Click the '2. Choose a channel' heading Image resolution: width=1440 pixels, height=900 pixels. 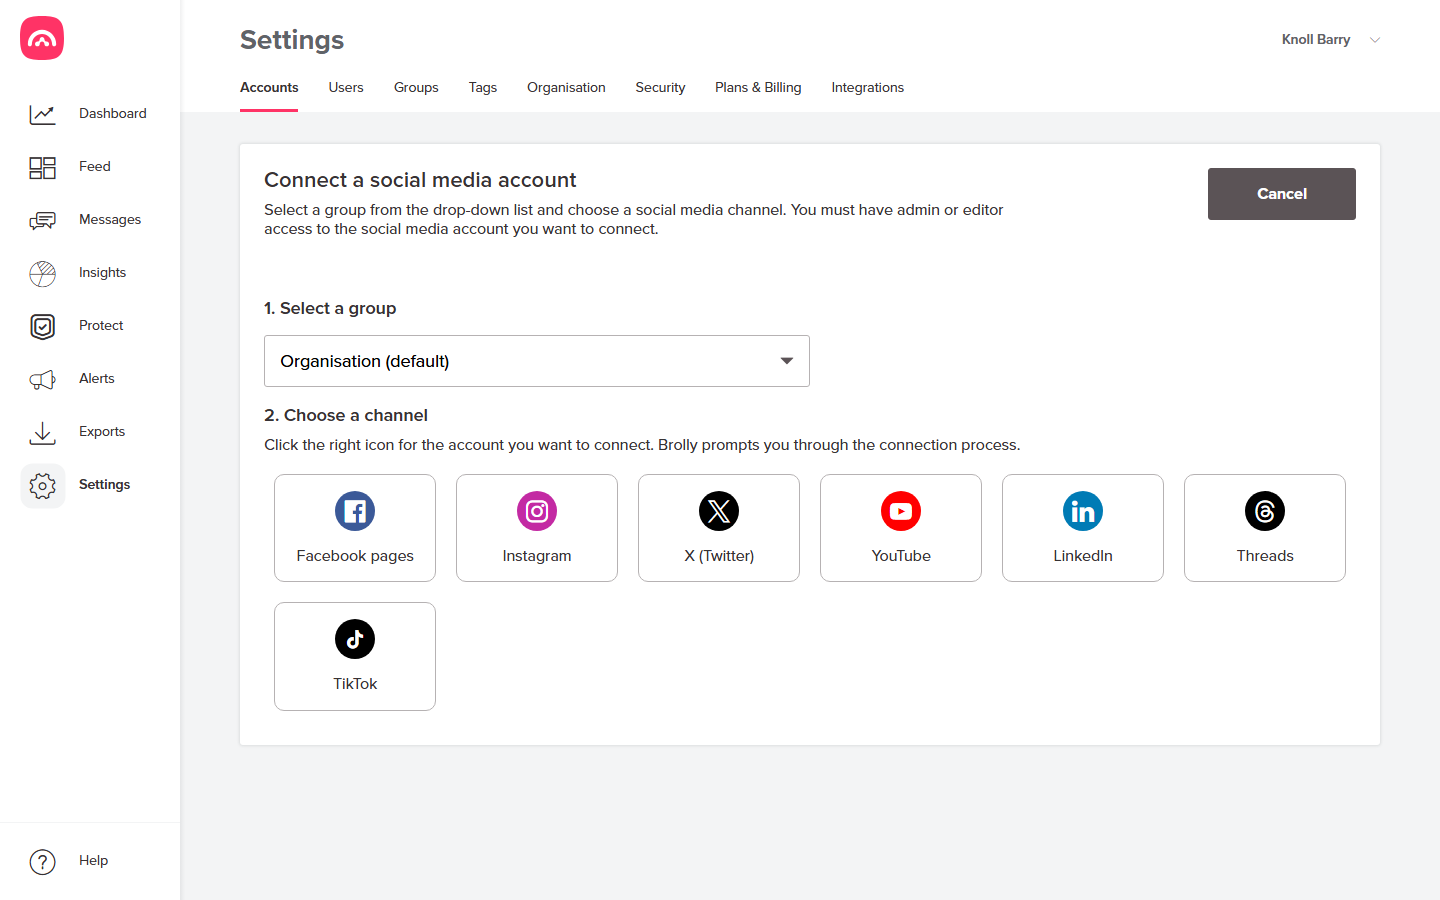(346, 415)
